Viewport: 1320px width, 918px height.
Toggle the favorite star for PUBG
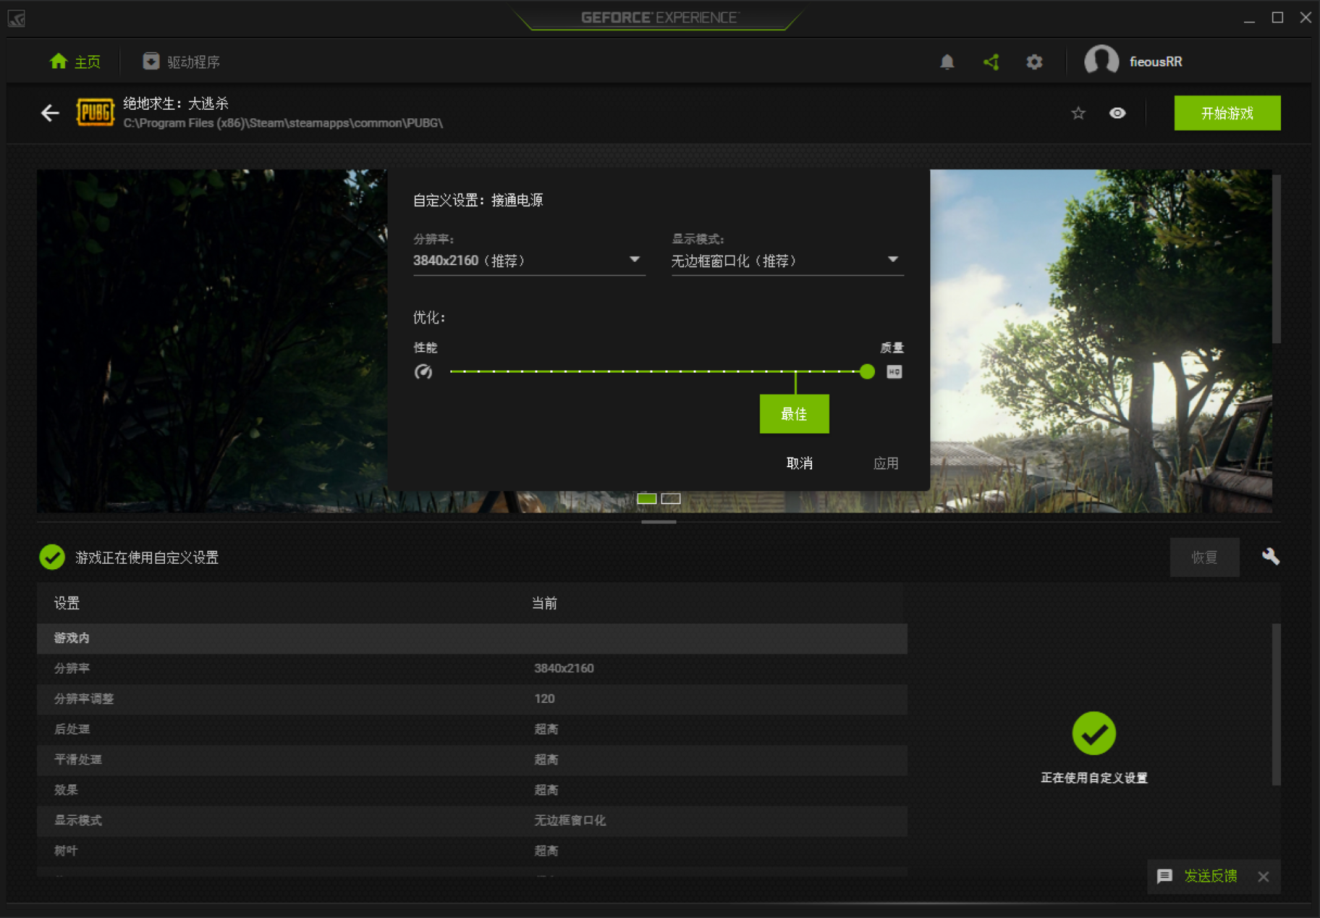coord(1078,113)
